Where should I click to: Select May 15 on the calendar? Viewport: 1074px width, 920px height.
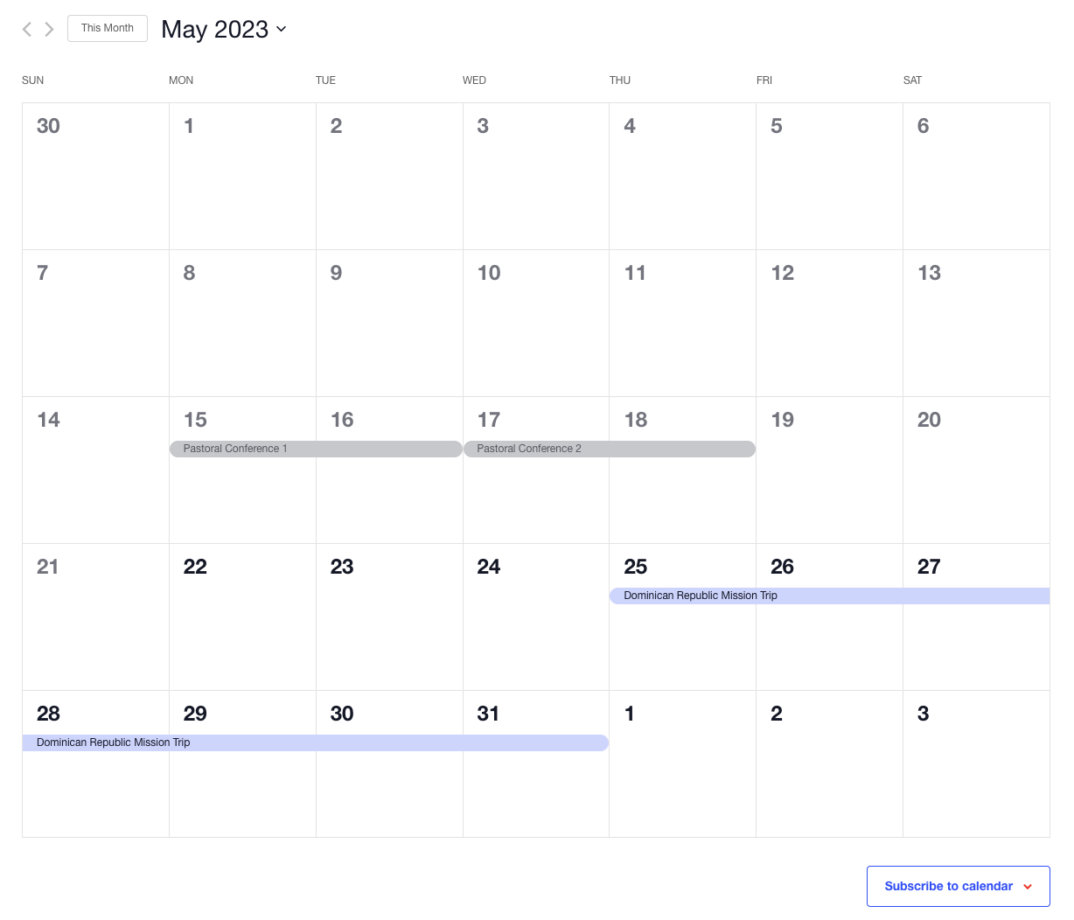tap(195, 420)
